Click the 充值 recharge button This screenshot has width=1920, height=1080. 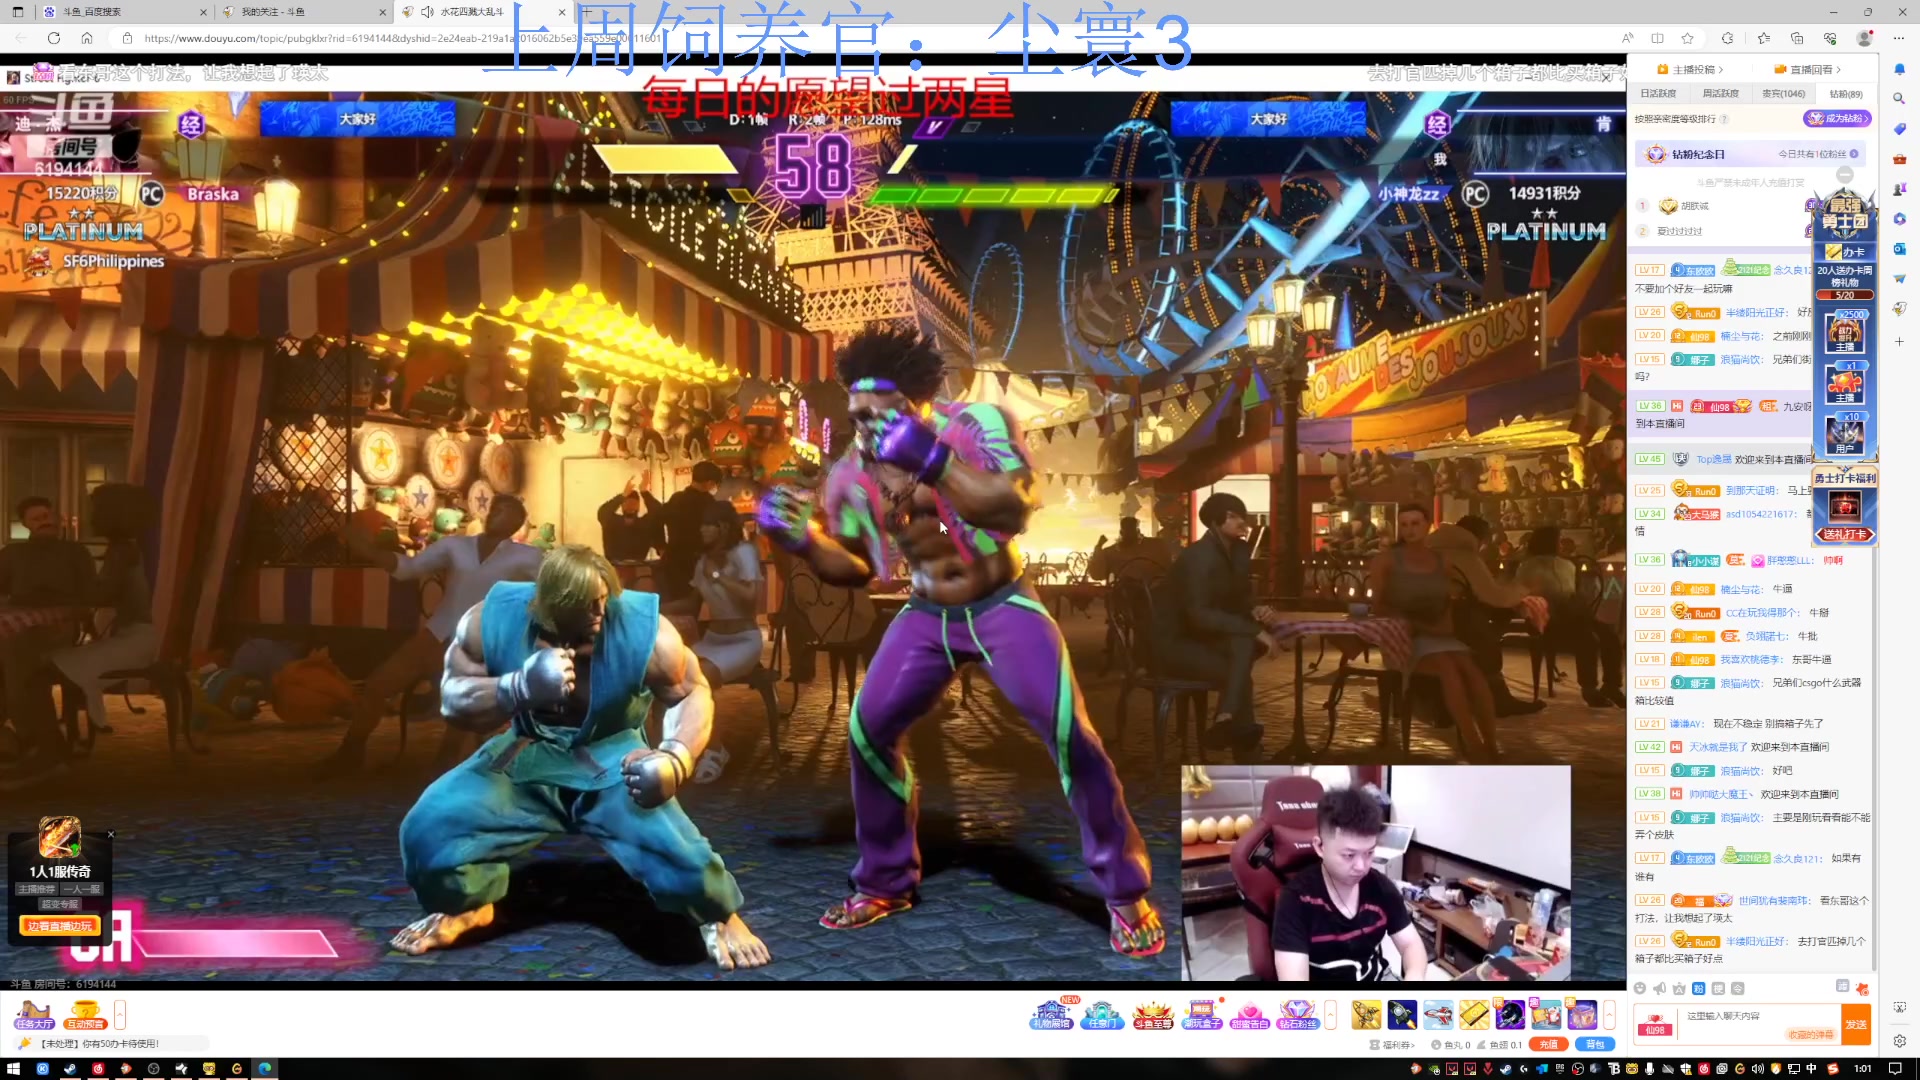point(1548,1044)
